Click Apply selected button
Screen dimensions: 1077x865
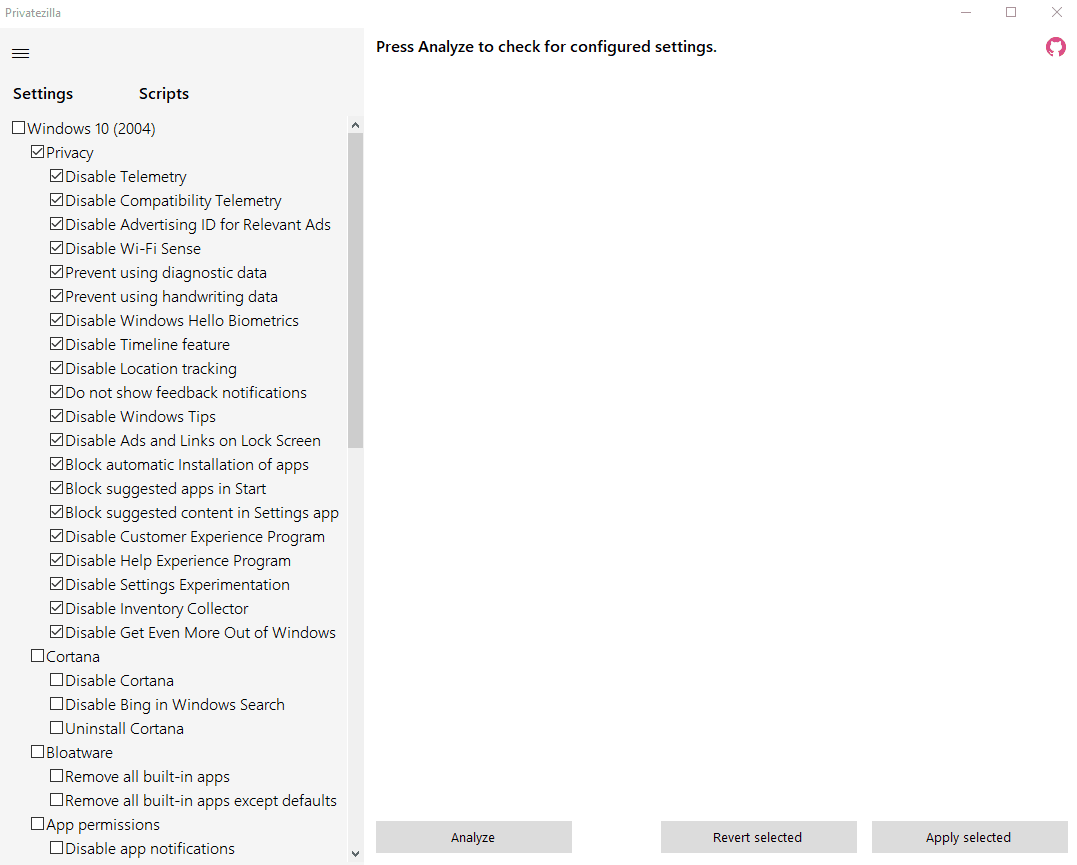pyautogui.click(x=969, y=837)
